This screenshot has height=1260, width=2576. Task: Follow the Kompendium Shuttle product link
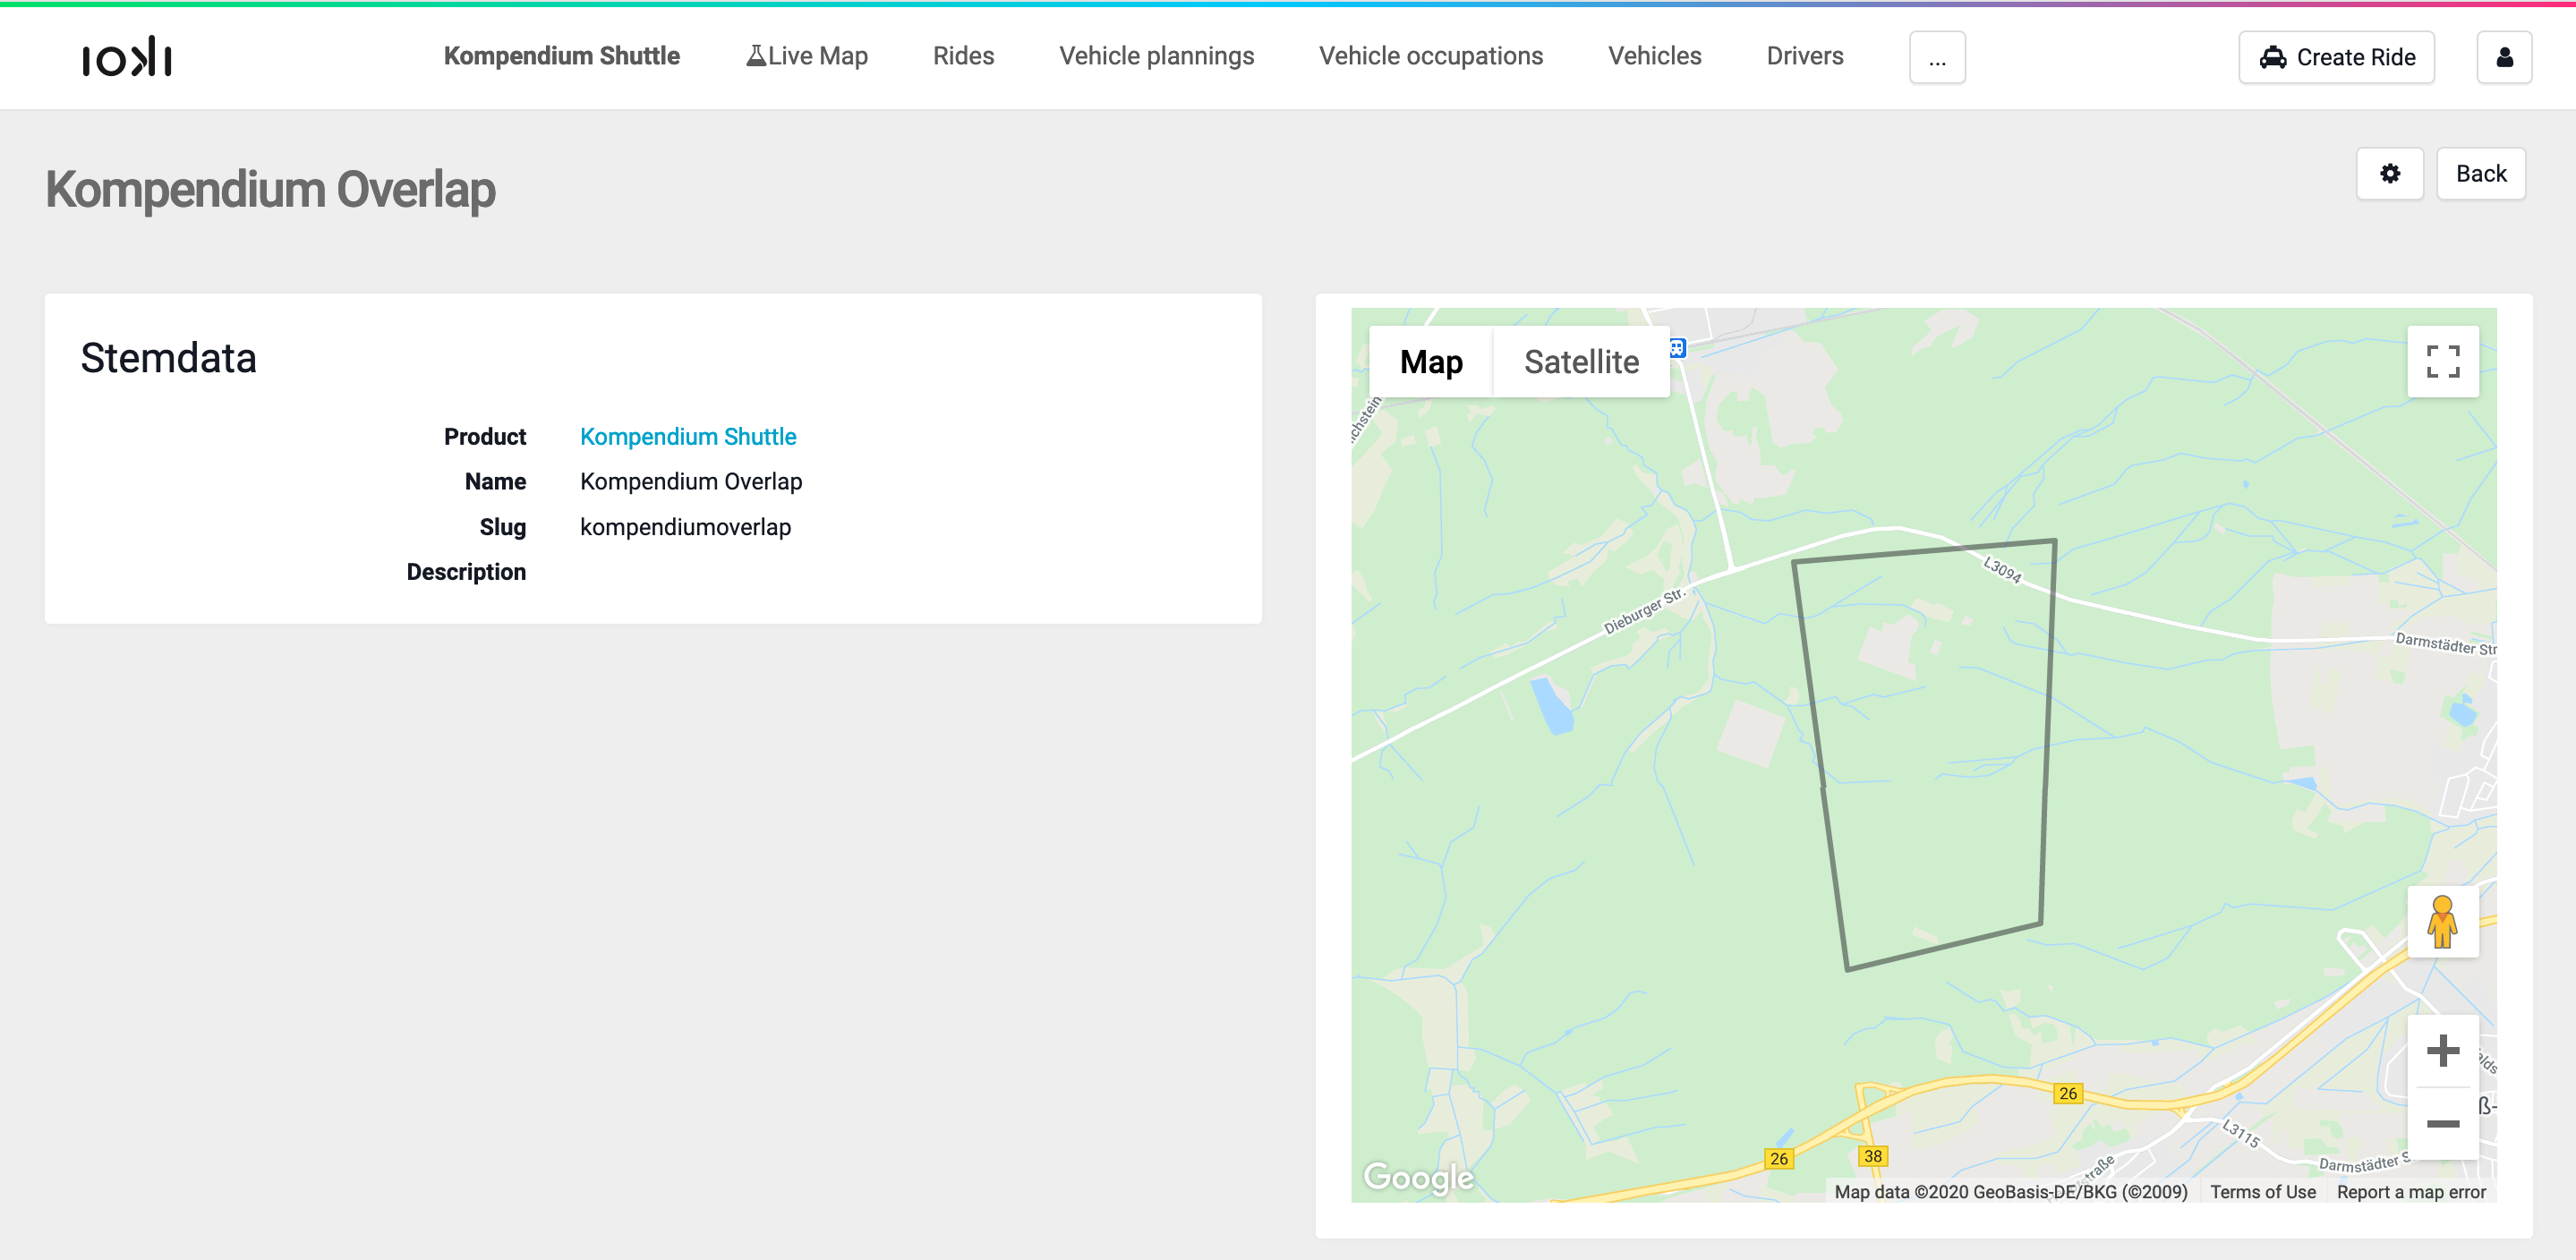688,437
